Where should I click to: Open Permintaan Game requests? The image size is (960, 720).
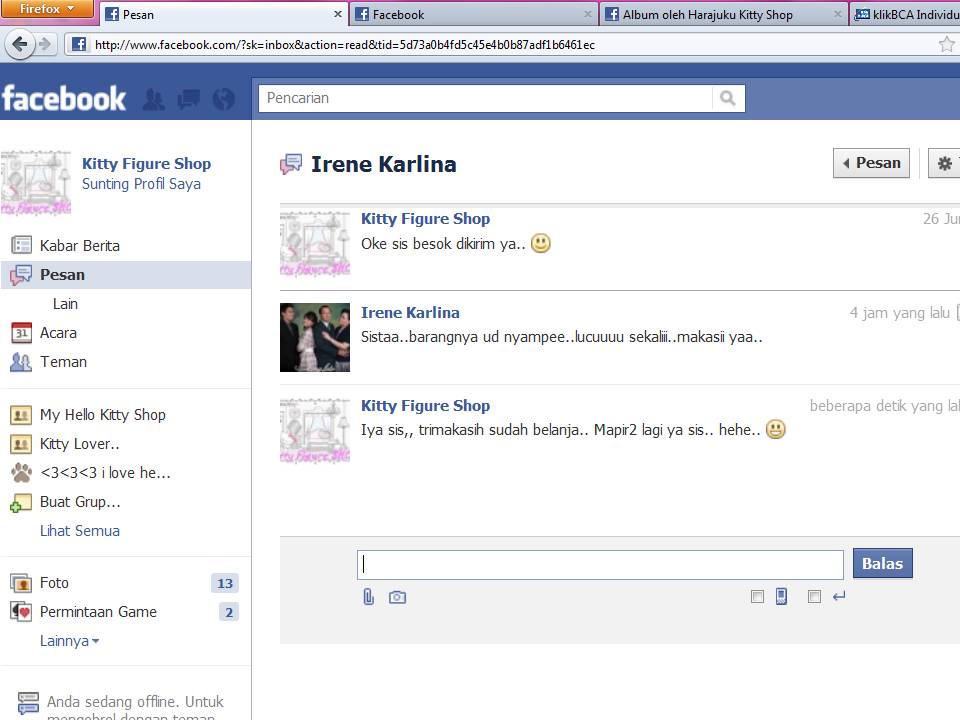pyautogui.click(x=98, y=612)
